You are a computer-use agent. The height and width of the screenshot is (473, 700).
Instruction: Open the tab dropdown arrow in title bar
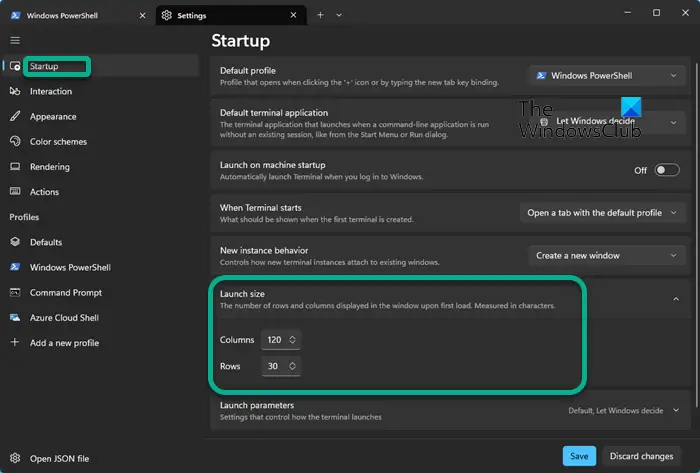pos(339,15)
